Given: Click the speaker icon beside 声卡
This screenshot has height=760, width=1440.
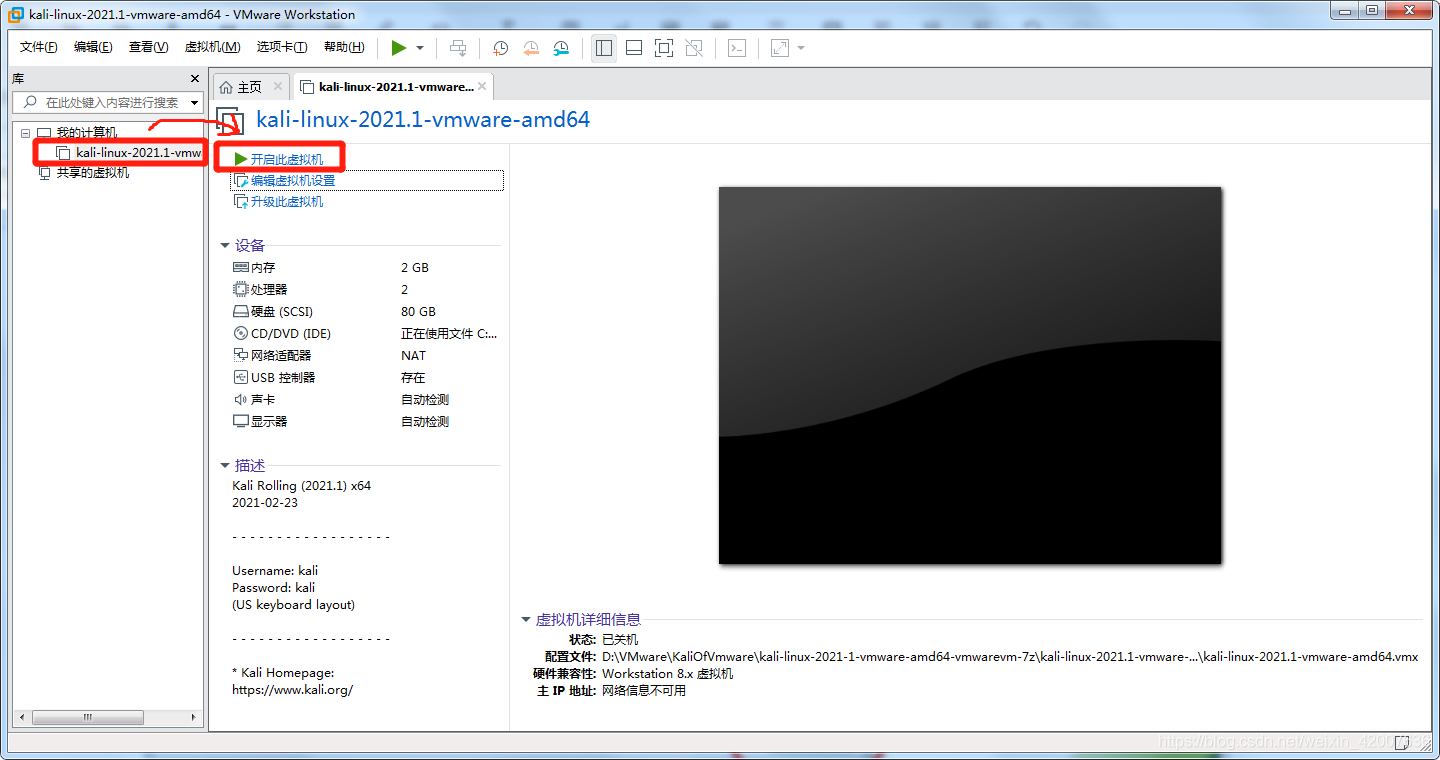Looking at the screenshot, I should pos(240,399).
